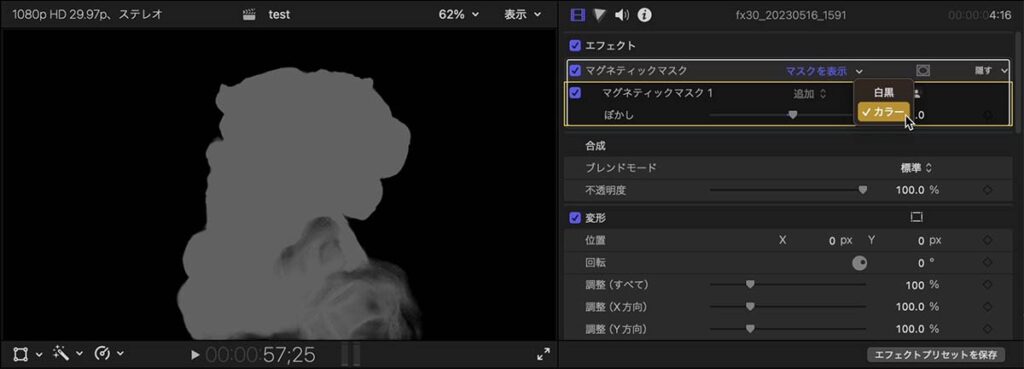Click the transform onscreen controls icon beside 変形

coord(916,217)
